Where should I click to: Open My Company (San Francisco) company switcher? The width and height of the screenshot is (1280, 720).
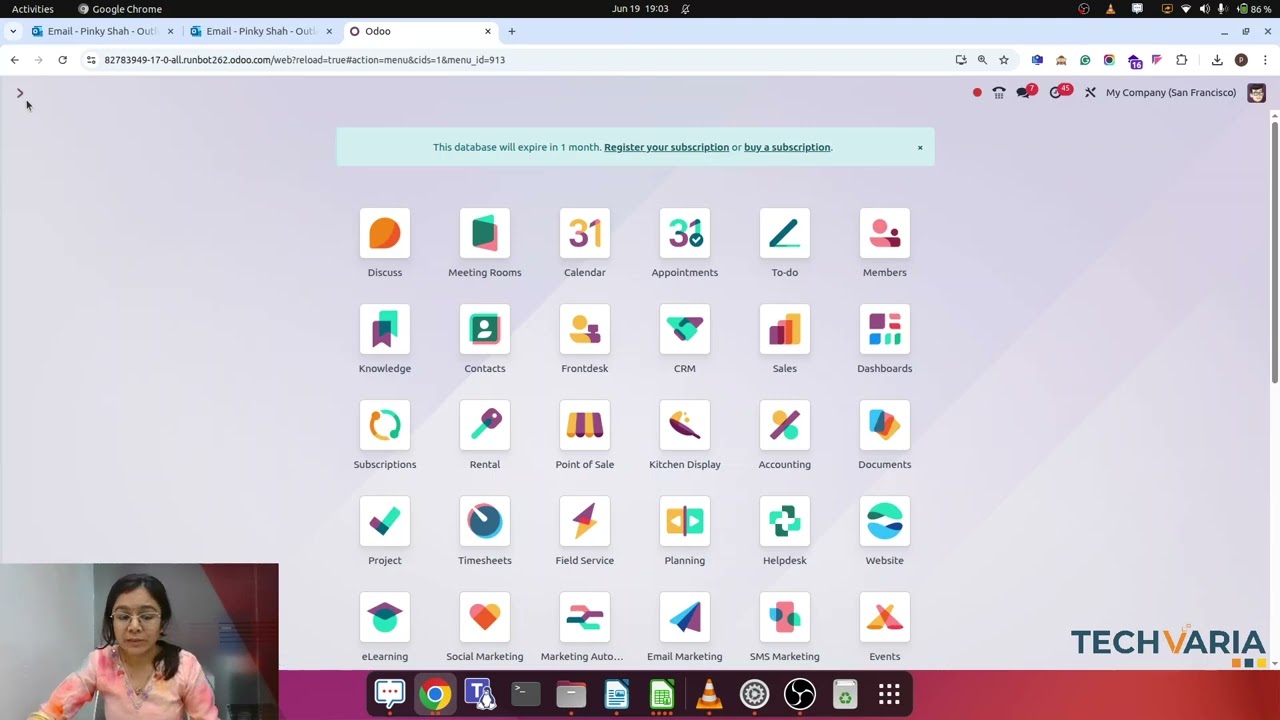click(1171, 92)
